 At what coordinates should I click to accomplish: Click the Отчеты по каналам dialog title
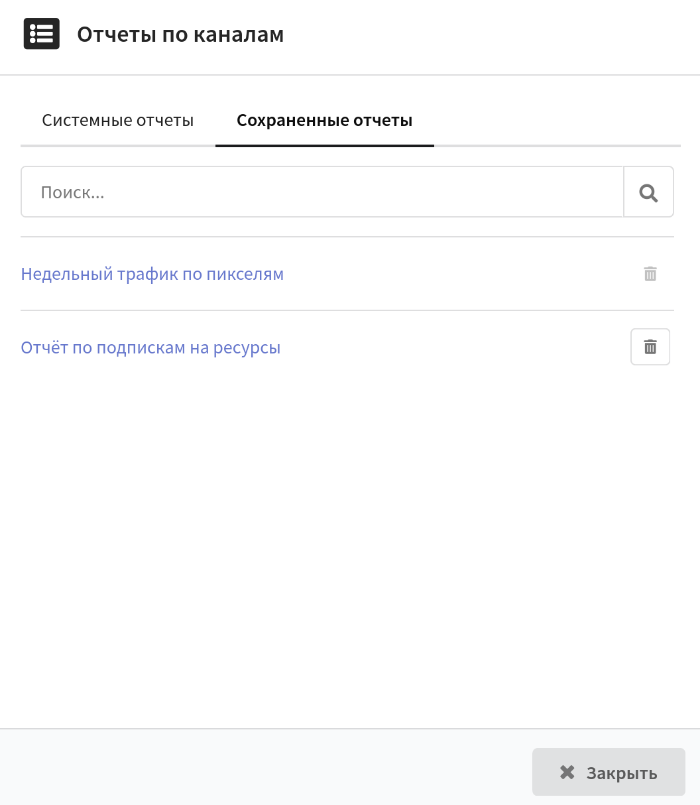click(180, 34)
